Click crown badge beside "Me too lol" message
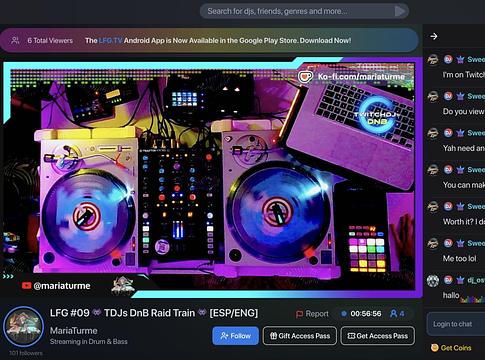 pos(460,243)
